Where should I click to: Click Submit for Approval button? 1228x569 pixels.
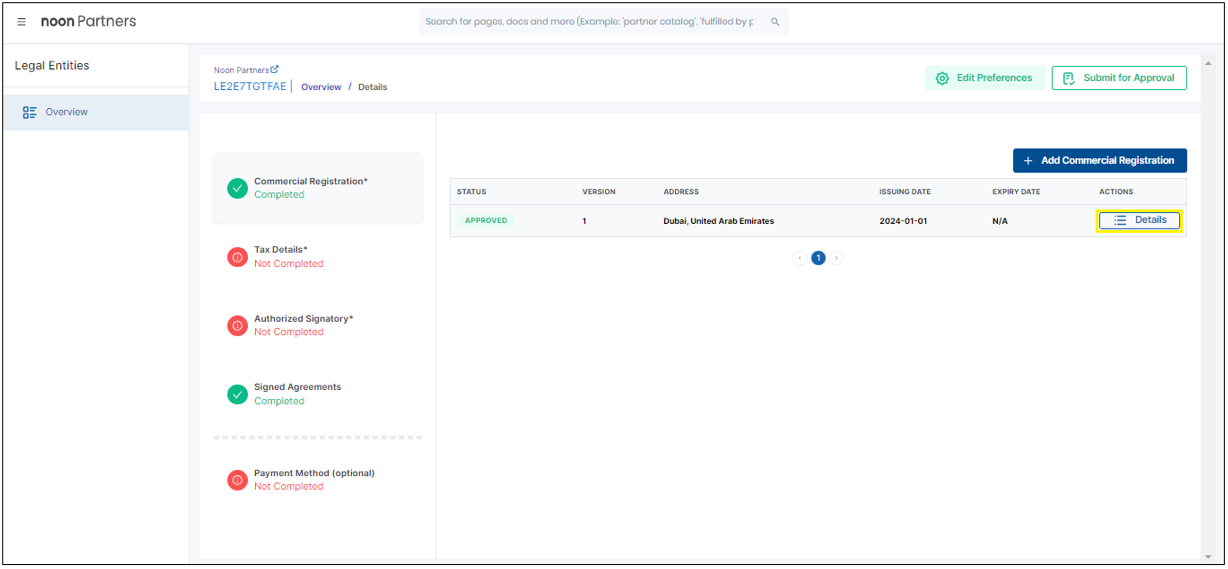[1119, 78]
